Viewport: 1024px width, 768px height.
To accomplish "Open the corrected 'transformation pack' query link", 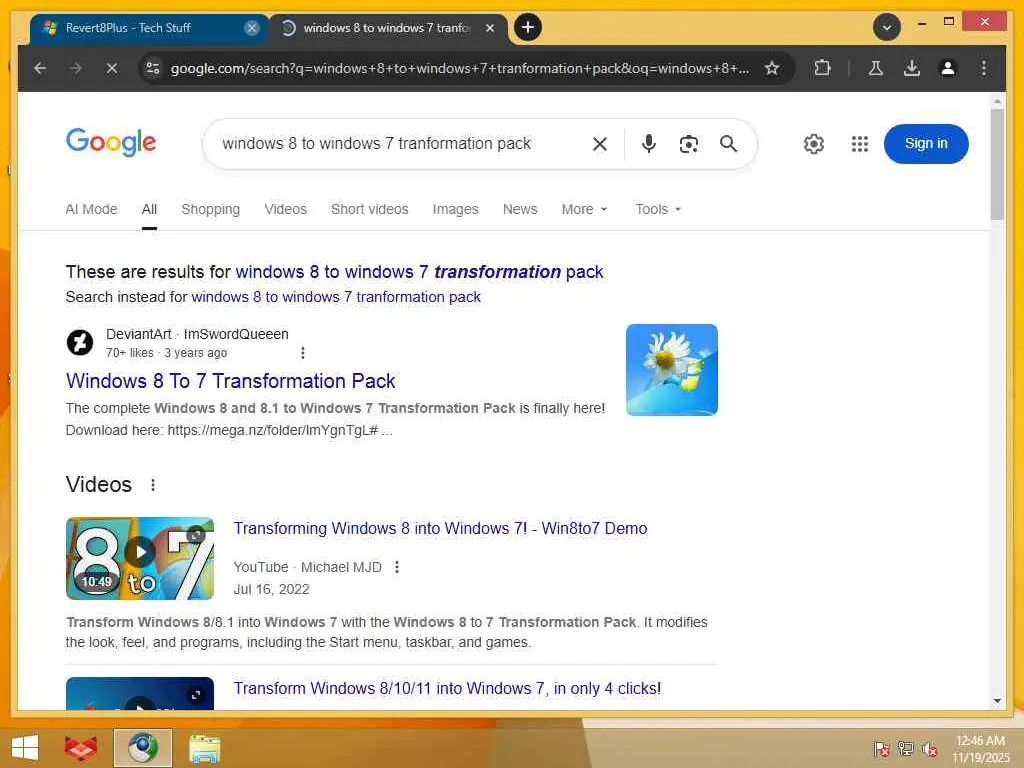I will (x=419, y=272).
